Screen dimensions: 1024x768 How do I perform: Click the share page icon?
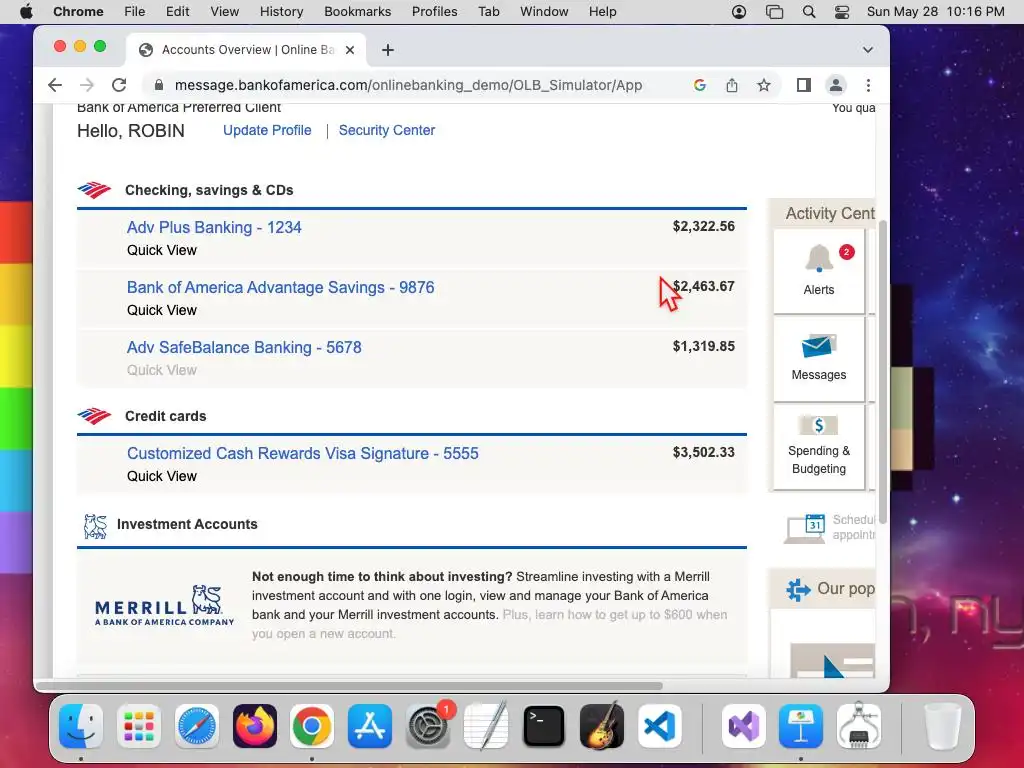[732, 85]
